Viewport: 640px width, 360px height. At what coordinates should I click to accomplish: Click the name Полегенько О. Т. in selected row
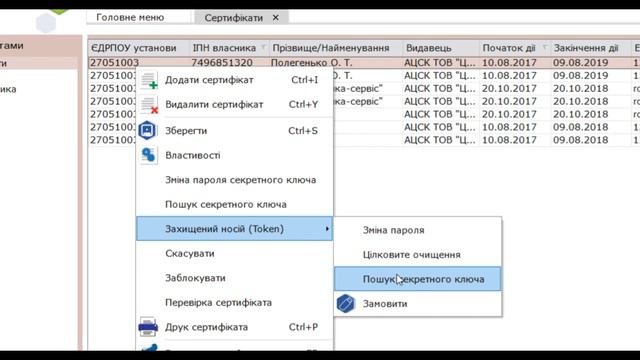[x=311, y=63]
